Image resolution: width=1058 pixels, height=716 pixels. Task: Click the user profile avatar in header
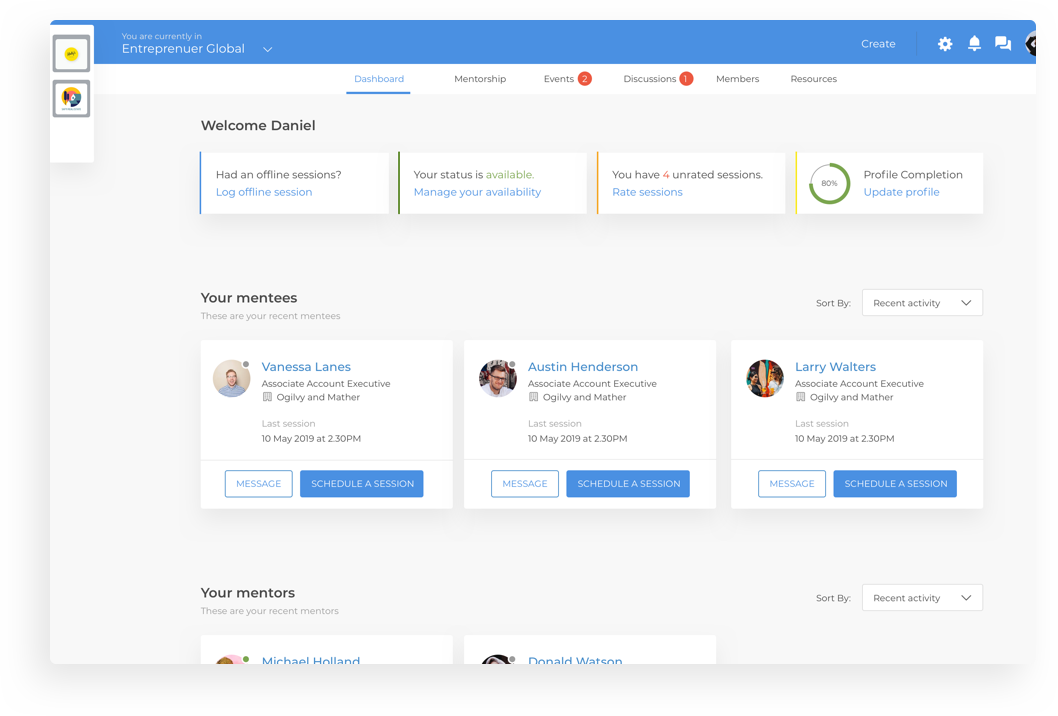point(1030,44)
